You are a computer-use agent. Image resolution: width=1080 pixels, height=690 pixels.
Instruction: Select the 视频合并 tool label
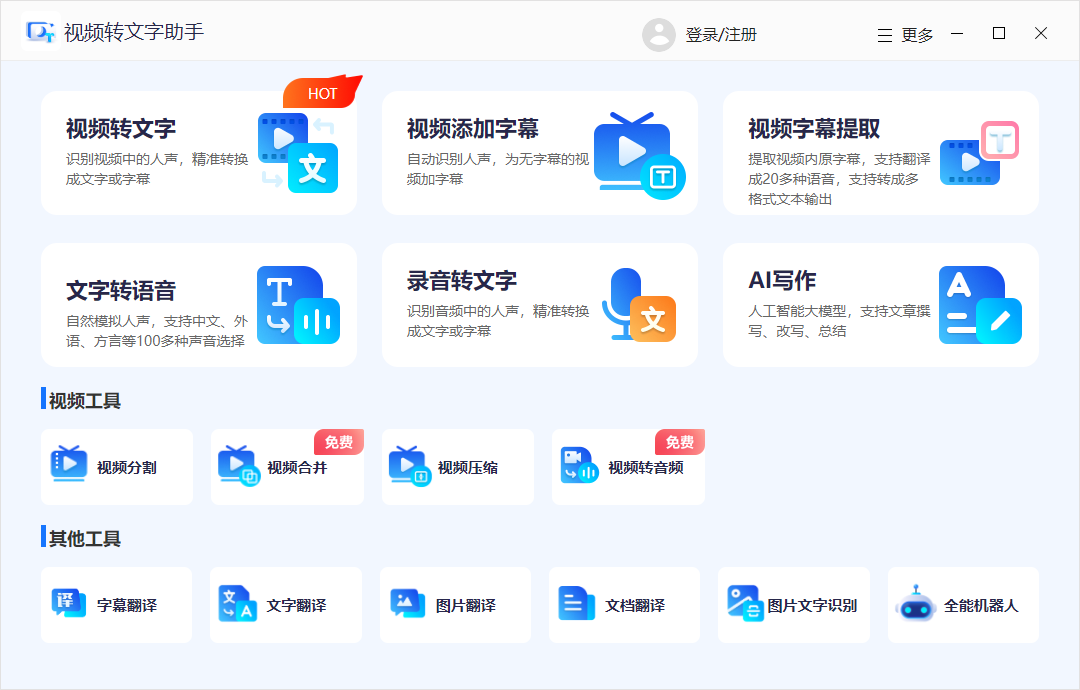coord(297,468)
